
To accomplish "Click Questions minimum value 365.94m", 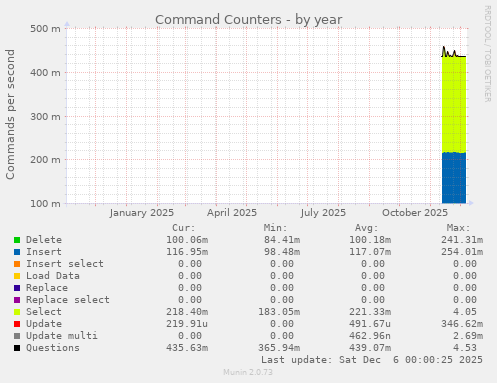I will (279, 348).
